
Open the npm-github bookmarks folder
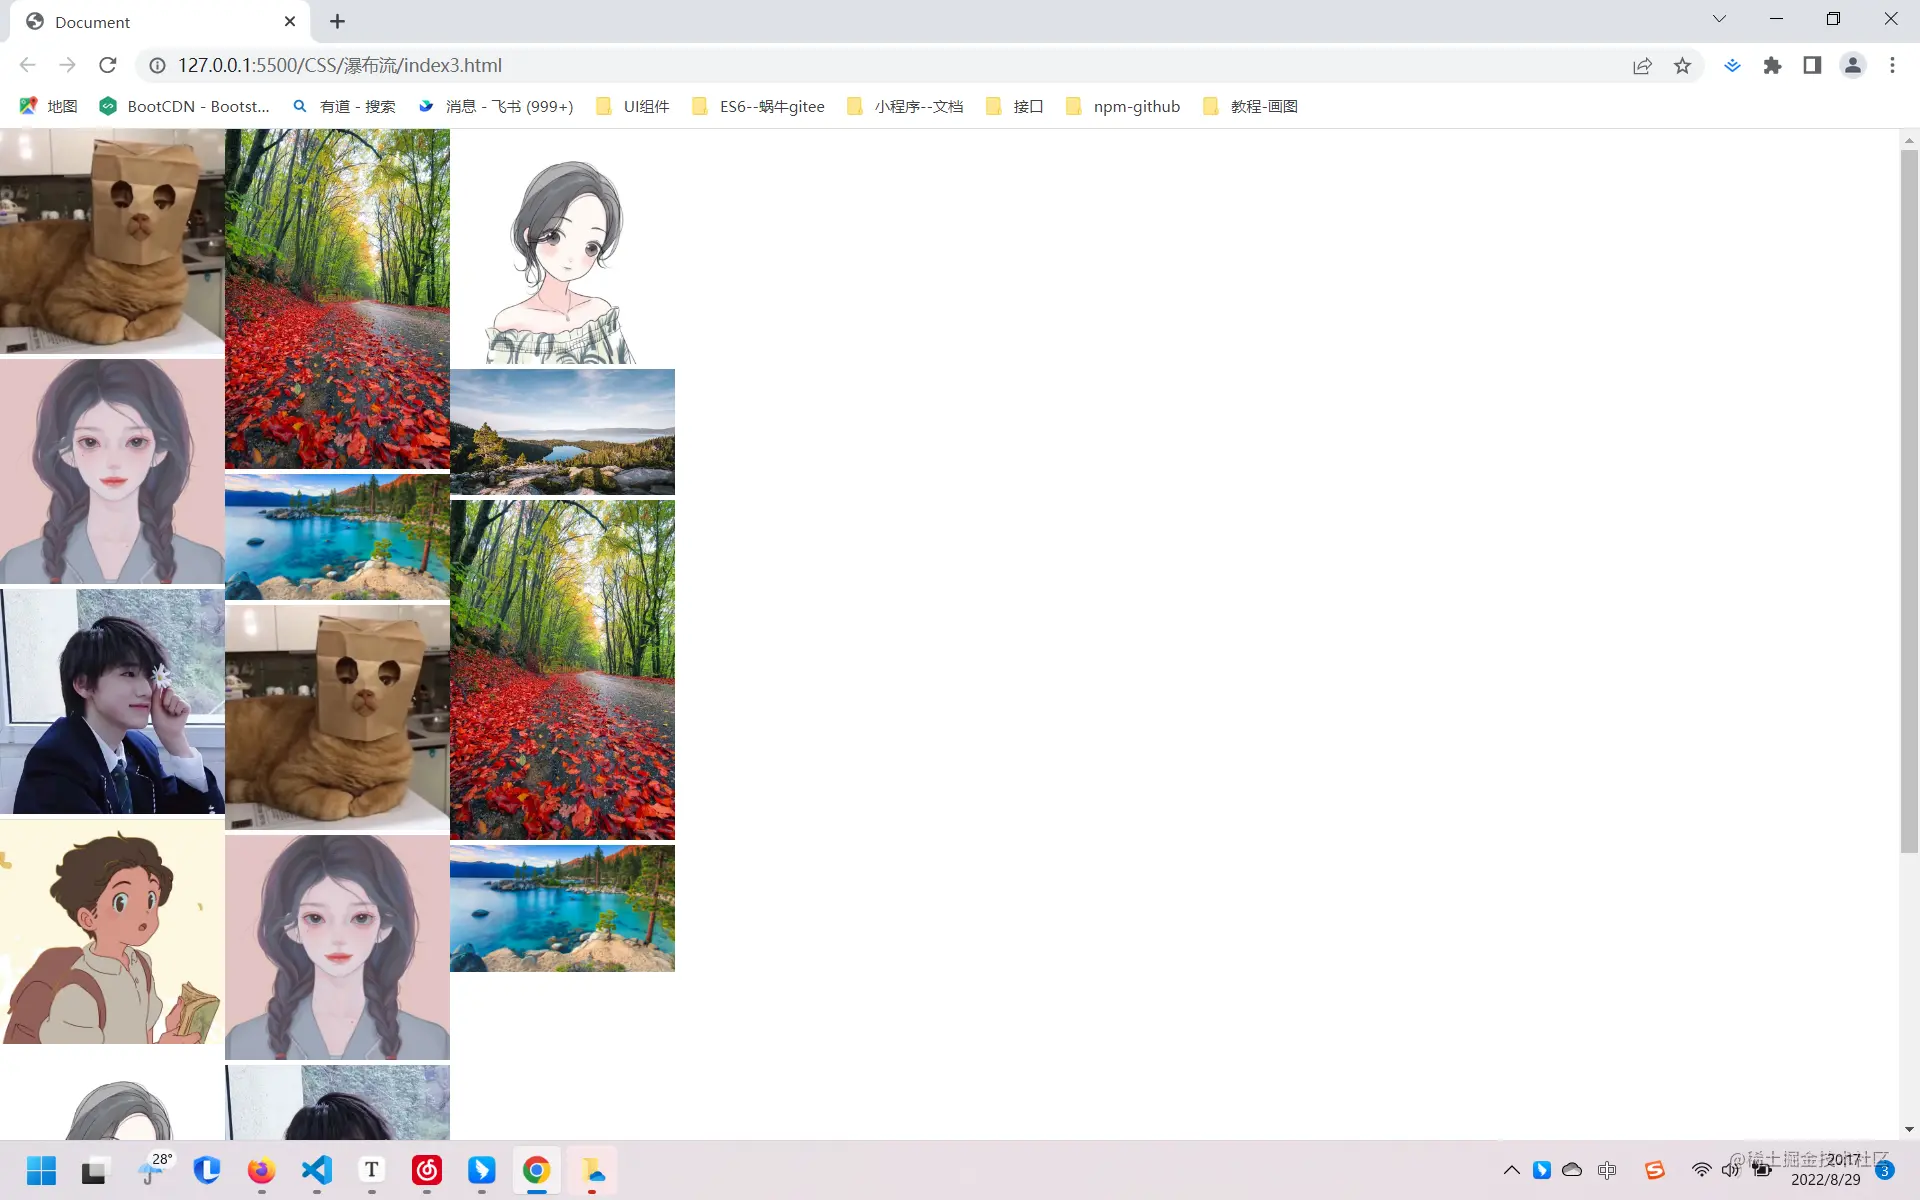[1123, 106]
